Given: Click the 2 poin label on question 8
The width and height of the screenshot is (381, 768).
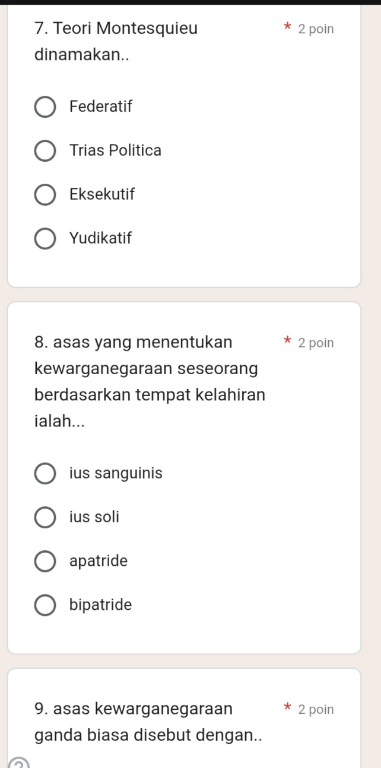Looking at the screenshot, I should (x=316, y=343).
